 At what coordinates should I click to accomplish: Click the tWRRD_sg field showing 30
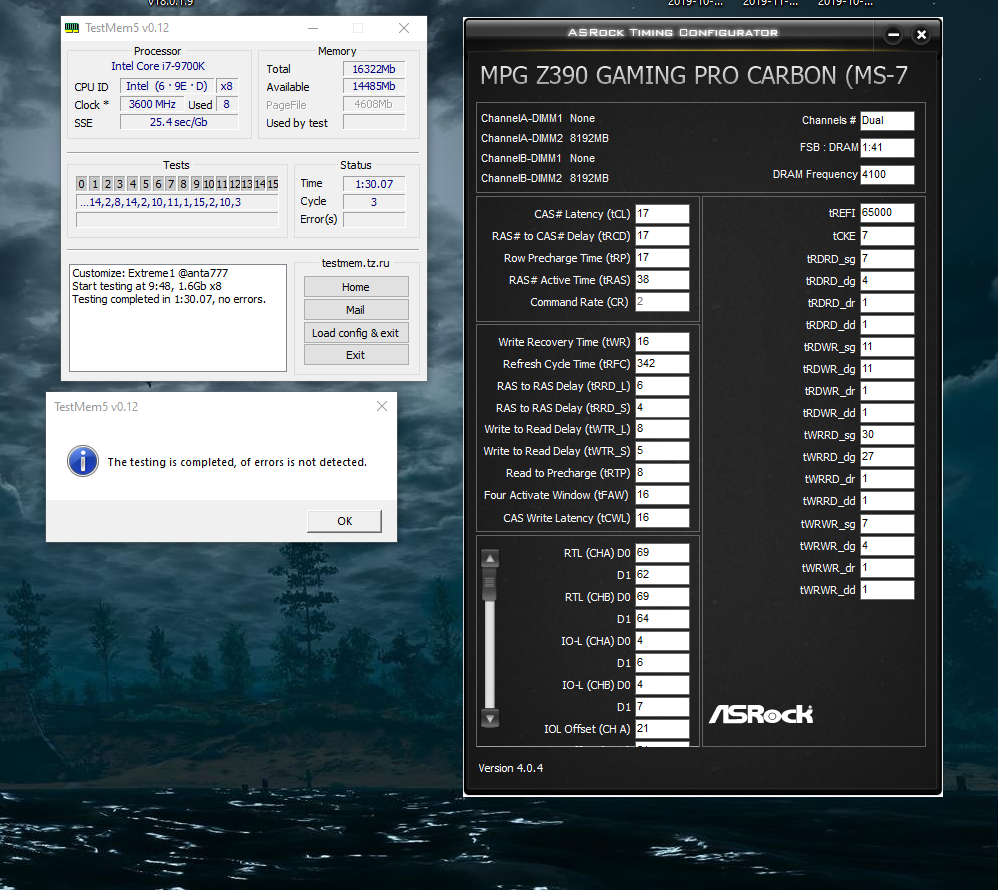click(x=887, y=435)
